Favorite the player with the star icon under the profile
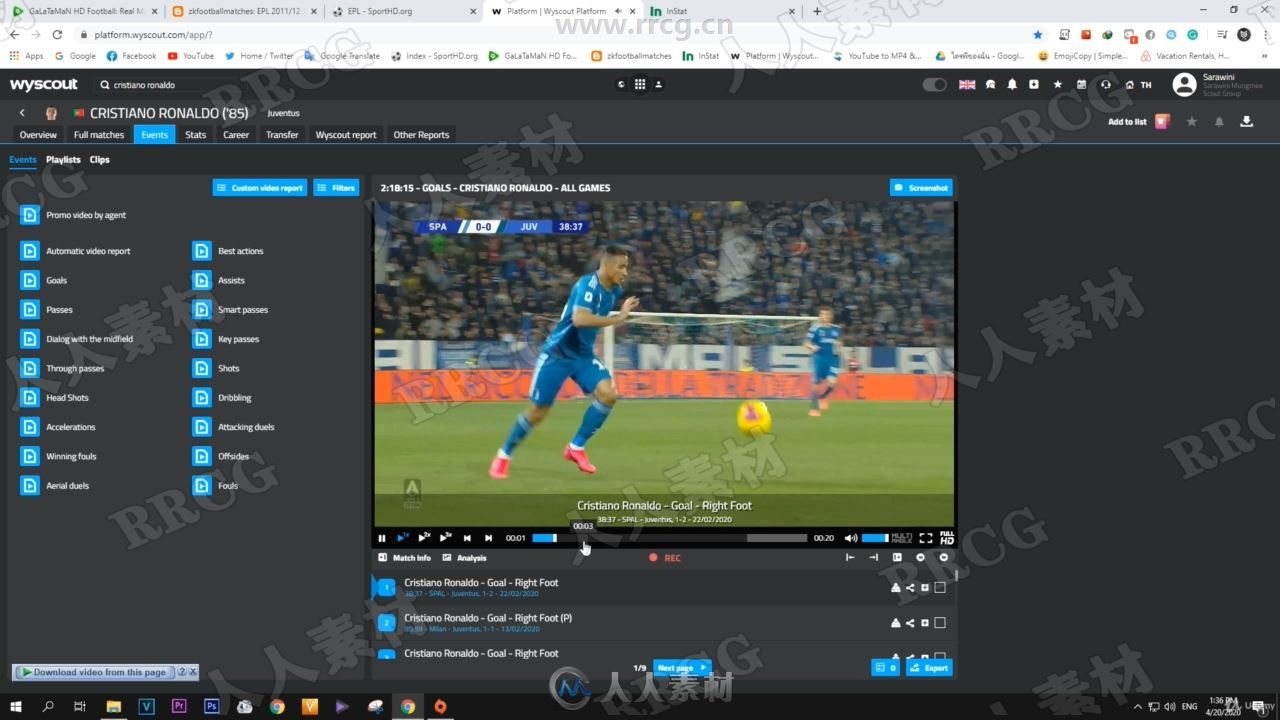The image size is (1280, 720). [1191, 122]
